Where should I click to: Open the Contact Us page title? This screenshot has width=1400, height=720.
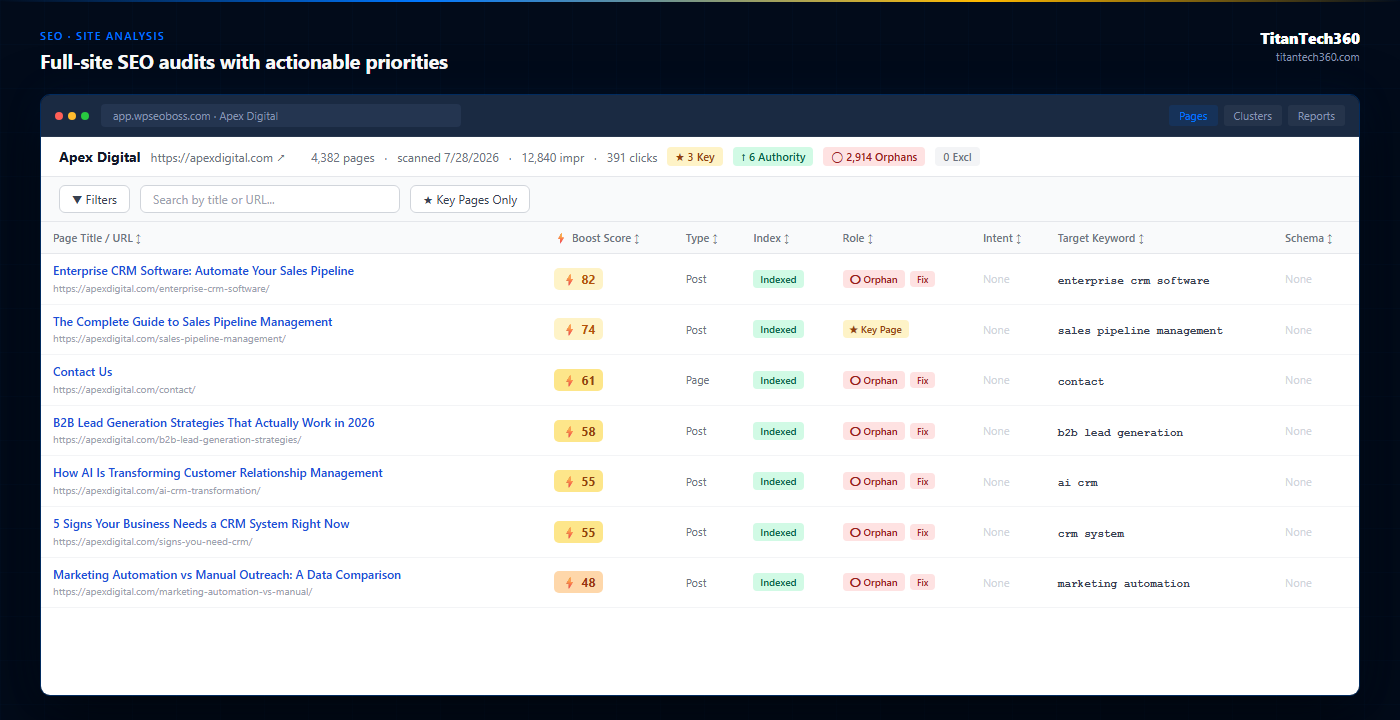83,372
